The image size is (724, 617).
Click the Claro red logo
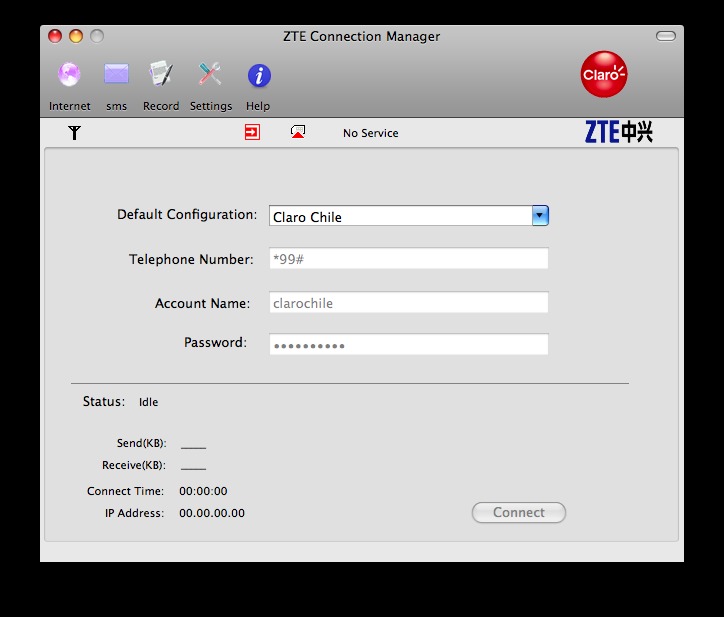(603, 74)
